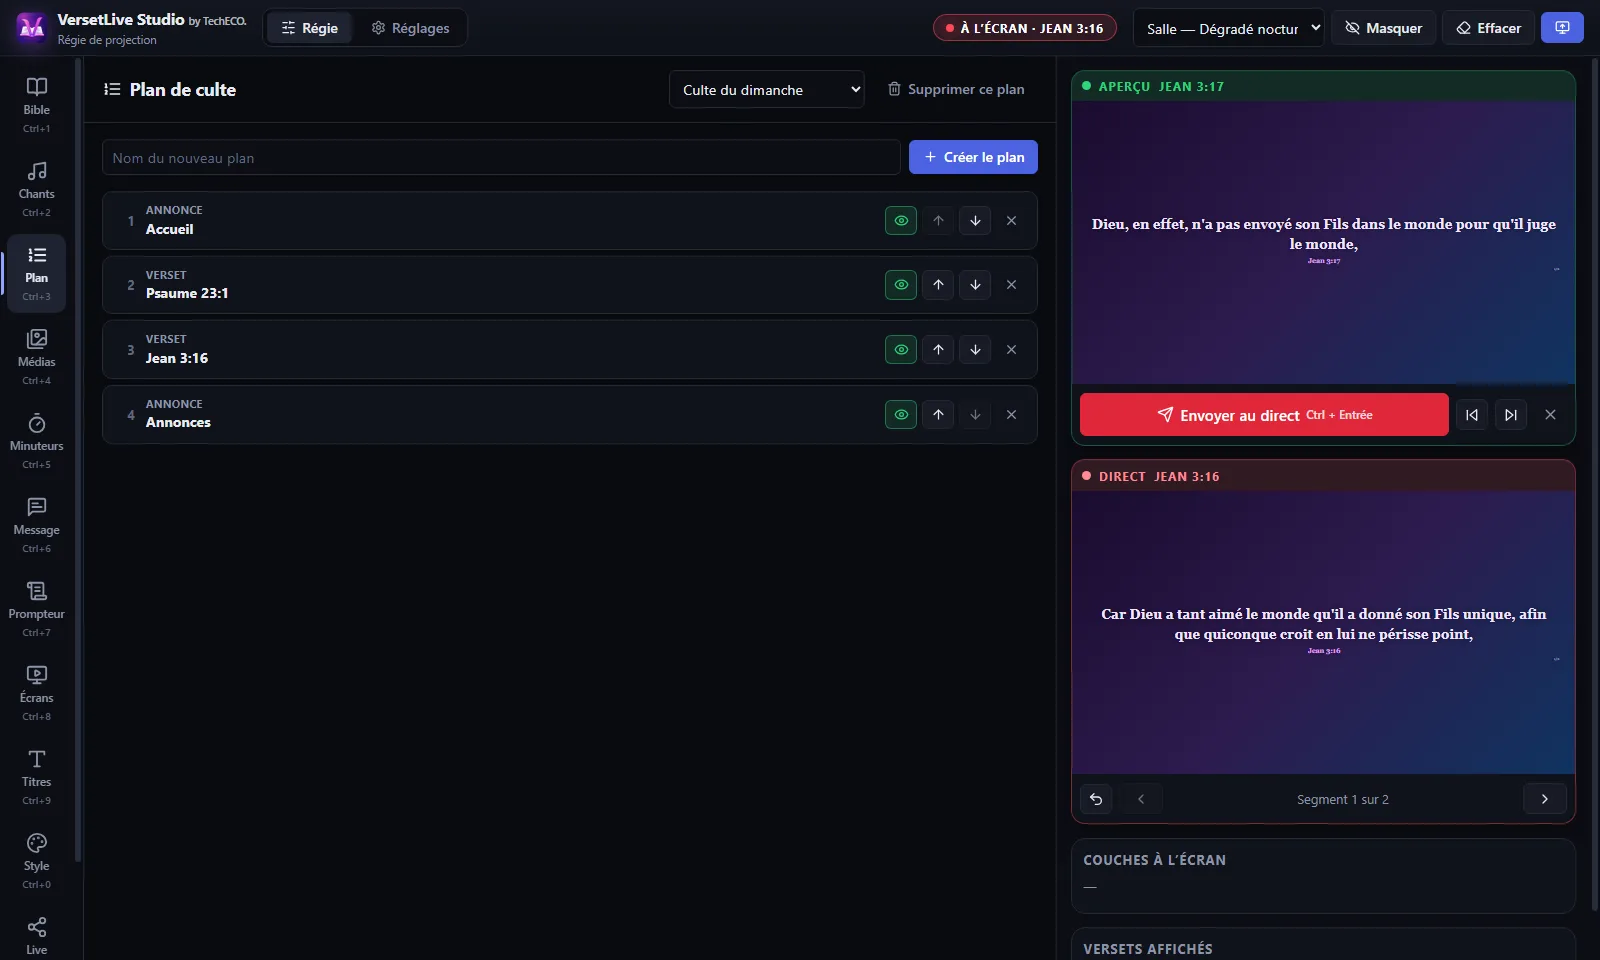
Task: Open the Style palette panel
Action: pos(37,860)
